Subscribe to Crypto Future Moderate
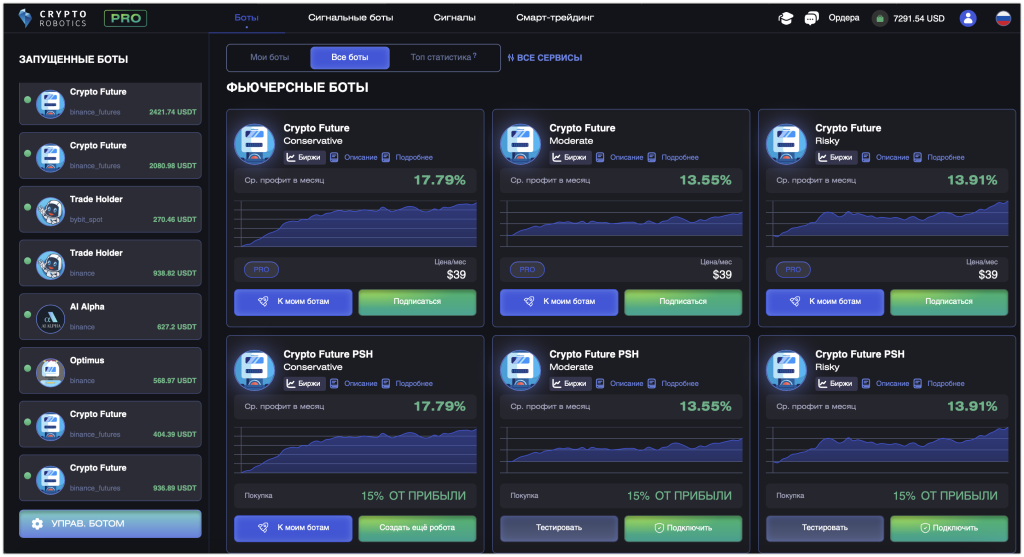 tap(682, 302)
